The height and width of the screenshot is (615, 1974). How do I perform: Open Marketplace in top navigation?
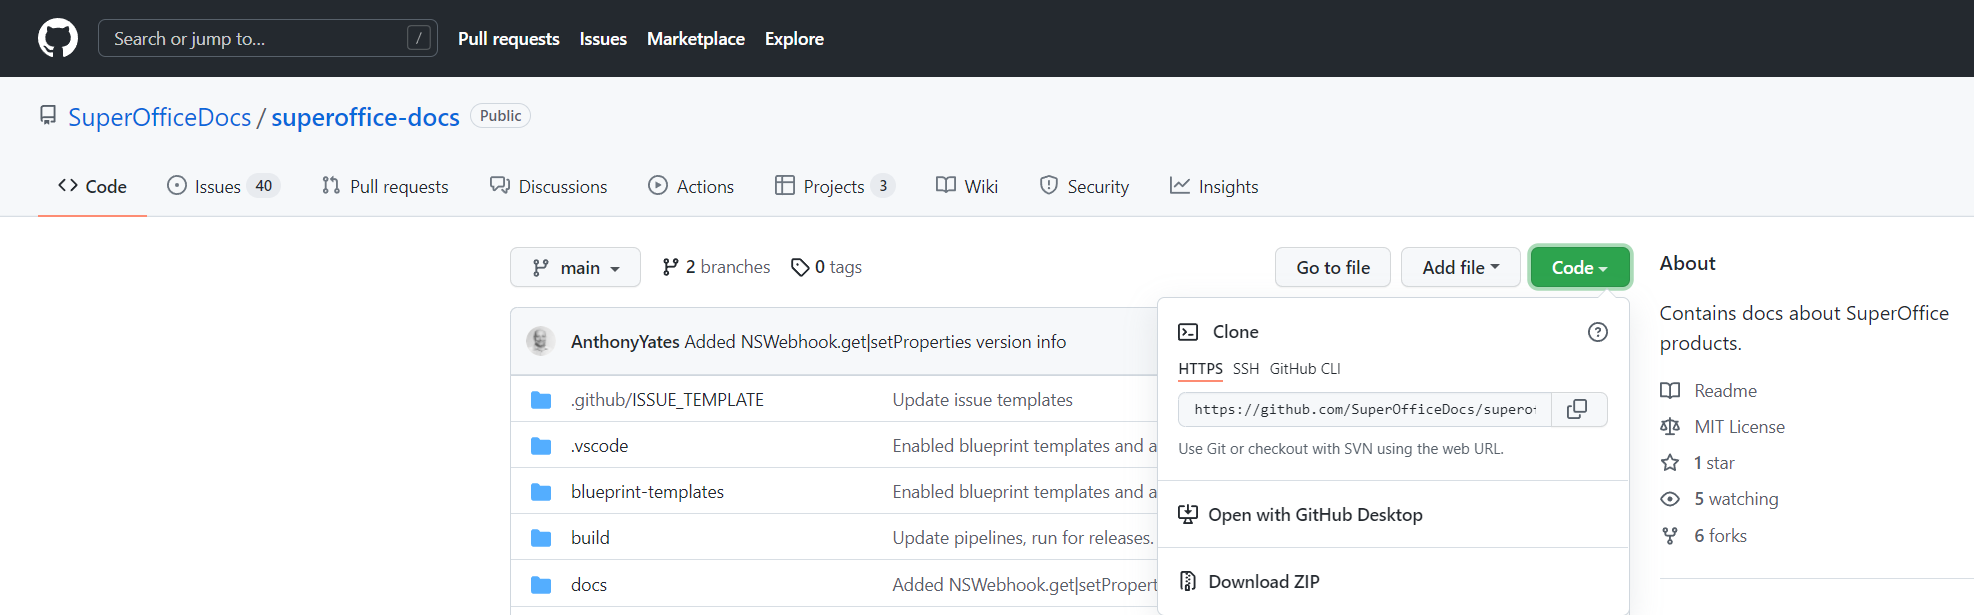pos(696,38)
